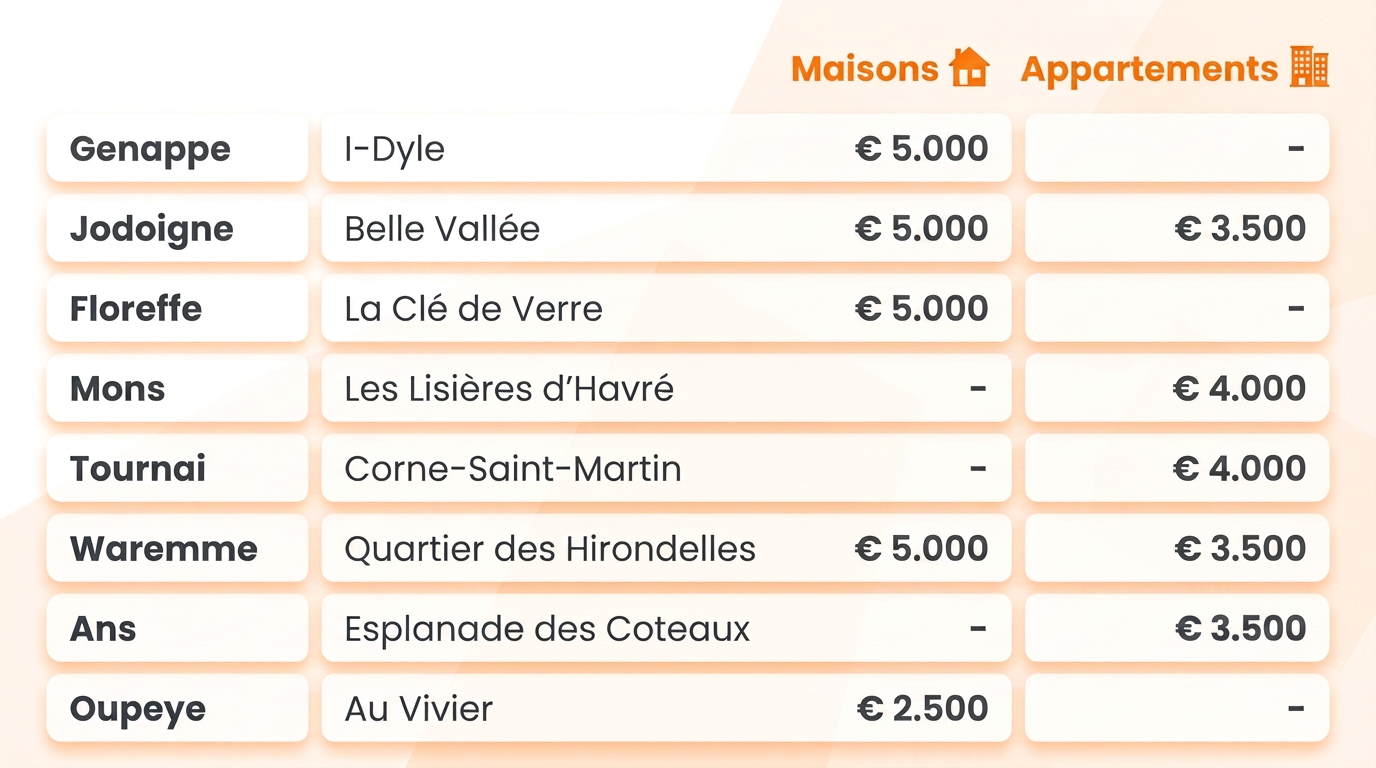
Task: Select the Ans city cell
Action: pyautogui.click(x=177, y=628)
